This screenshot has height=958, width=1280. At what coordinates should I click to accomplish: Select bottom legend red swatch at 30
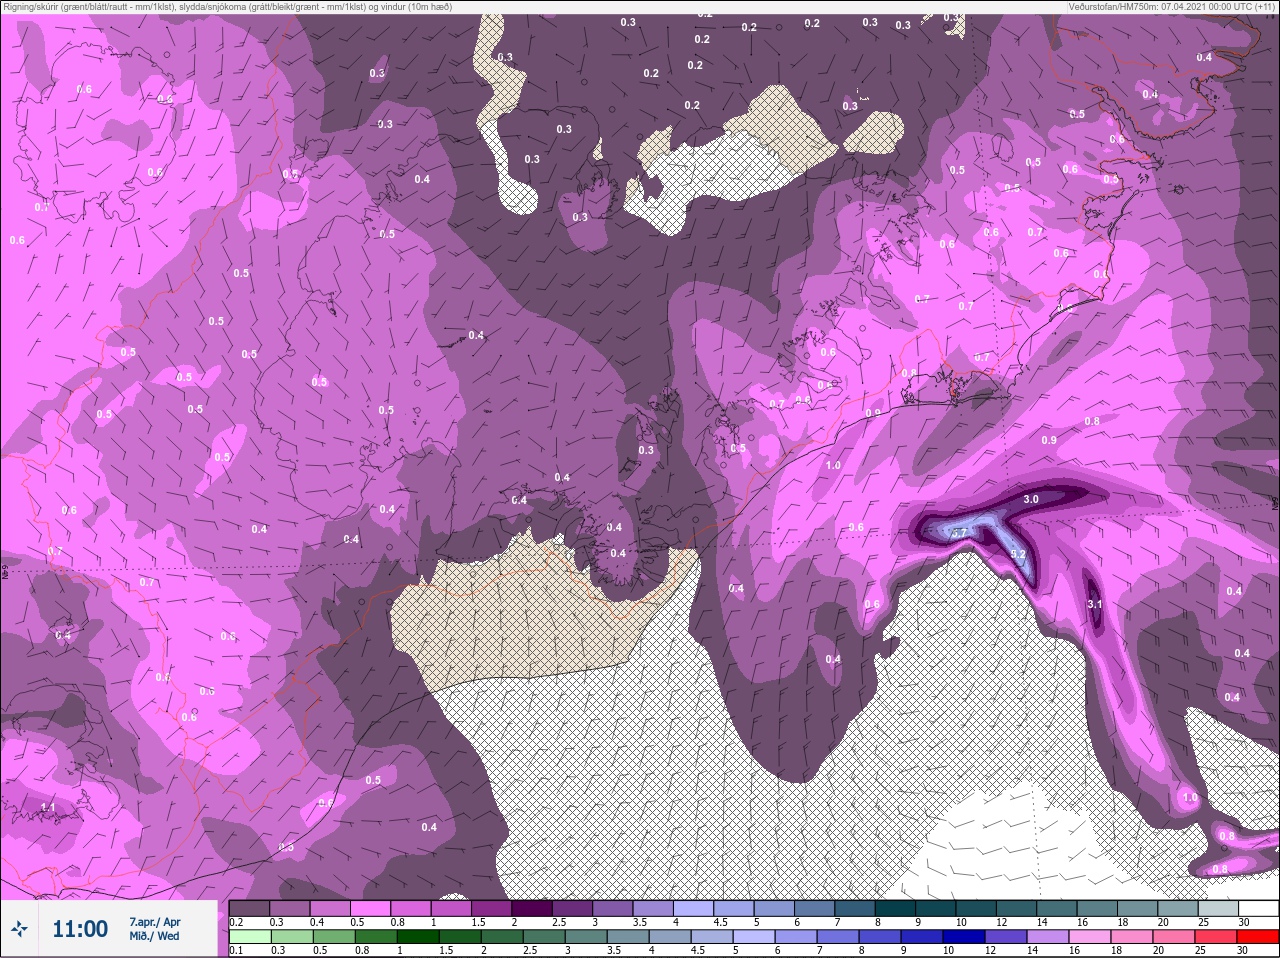pos(1257,937)
